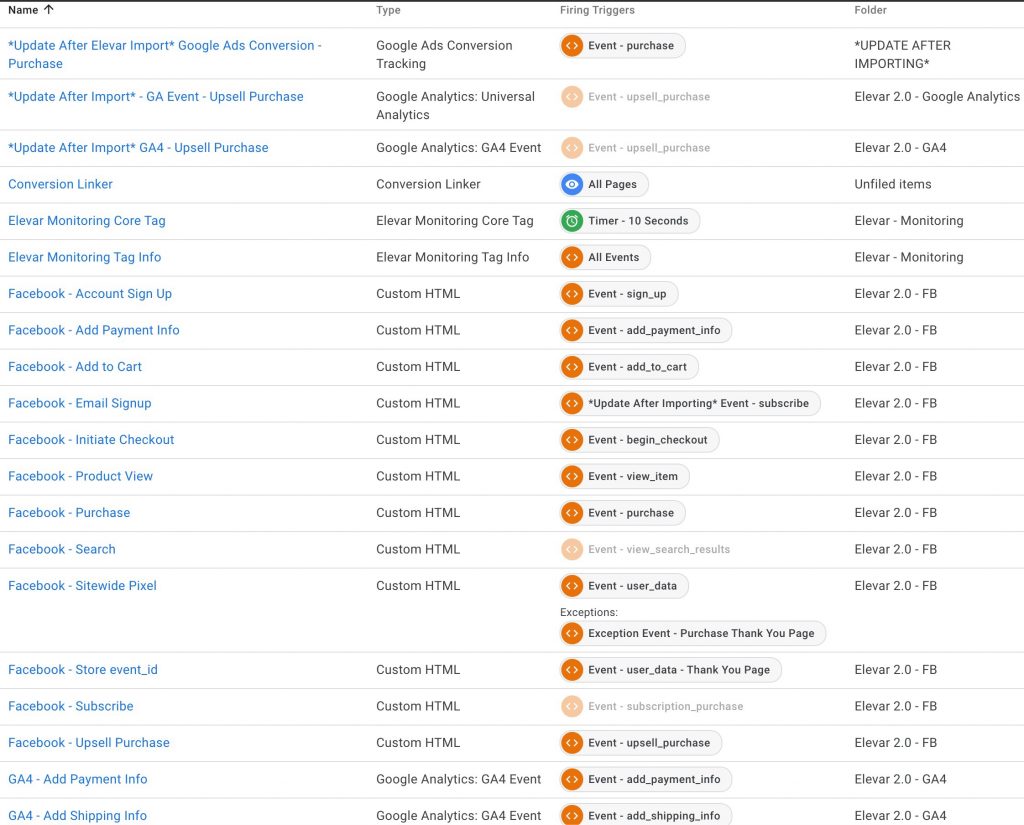Screen dimensions: 1024x825
Task: Click the upsell_purchase trigger icon in the Facebook - Upsell Purchase row
Action: point(572,743)
